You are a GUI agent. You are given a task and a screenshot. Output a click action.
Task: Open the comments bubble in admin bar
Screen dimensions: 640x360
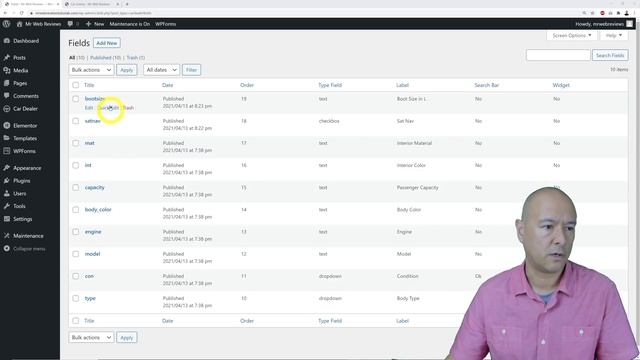click(70, 24)
